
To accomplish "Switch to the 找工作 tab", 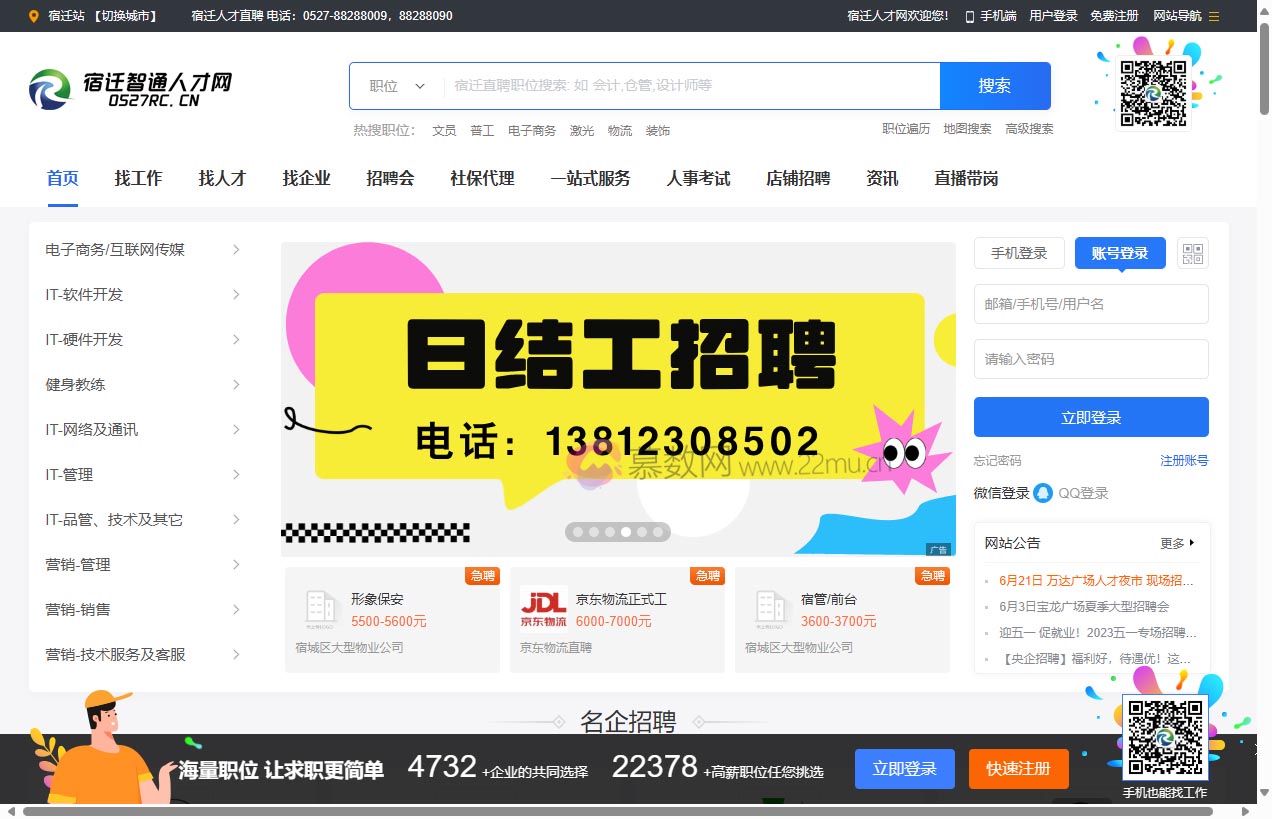I will (x=138, y=178).
